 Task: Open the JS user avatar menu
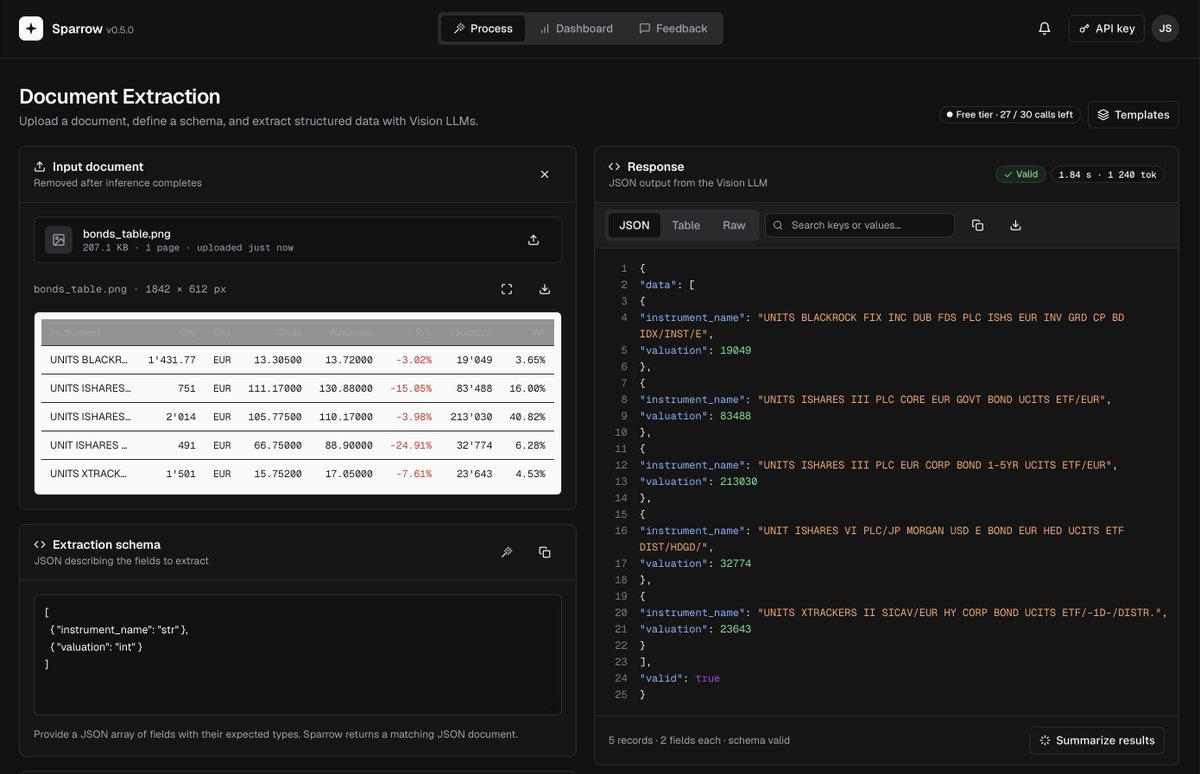tap(1165, 28)
